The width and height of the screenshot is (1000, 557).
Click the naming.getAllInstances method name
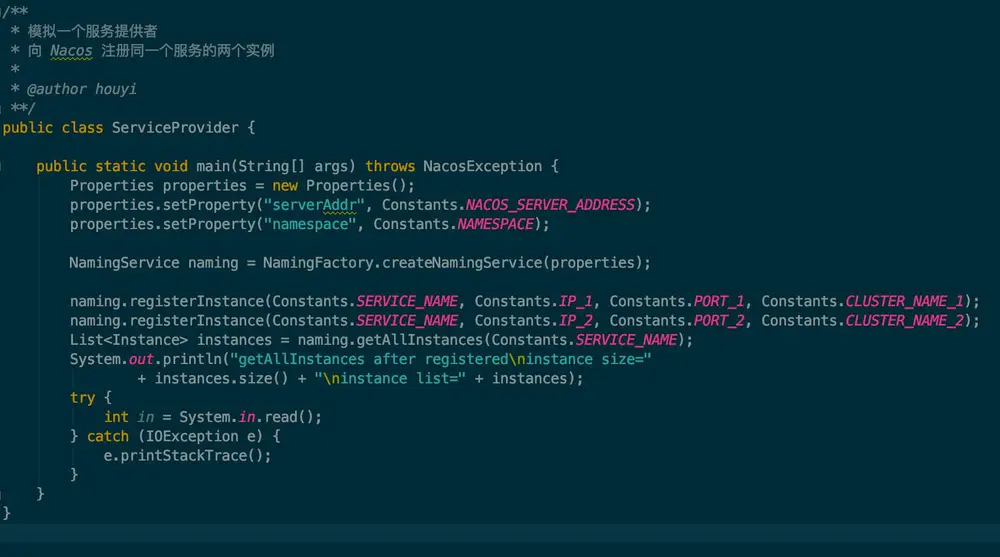[x=420, y=339]
